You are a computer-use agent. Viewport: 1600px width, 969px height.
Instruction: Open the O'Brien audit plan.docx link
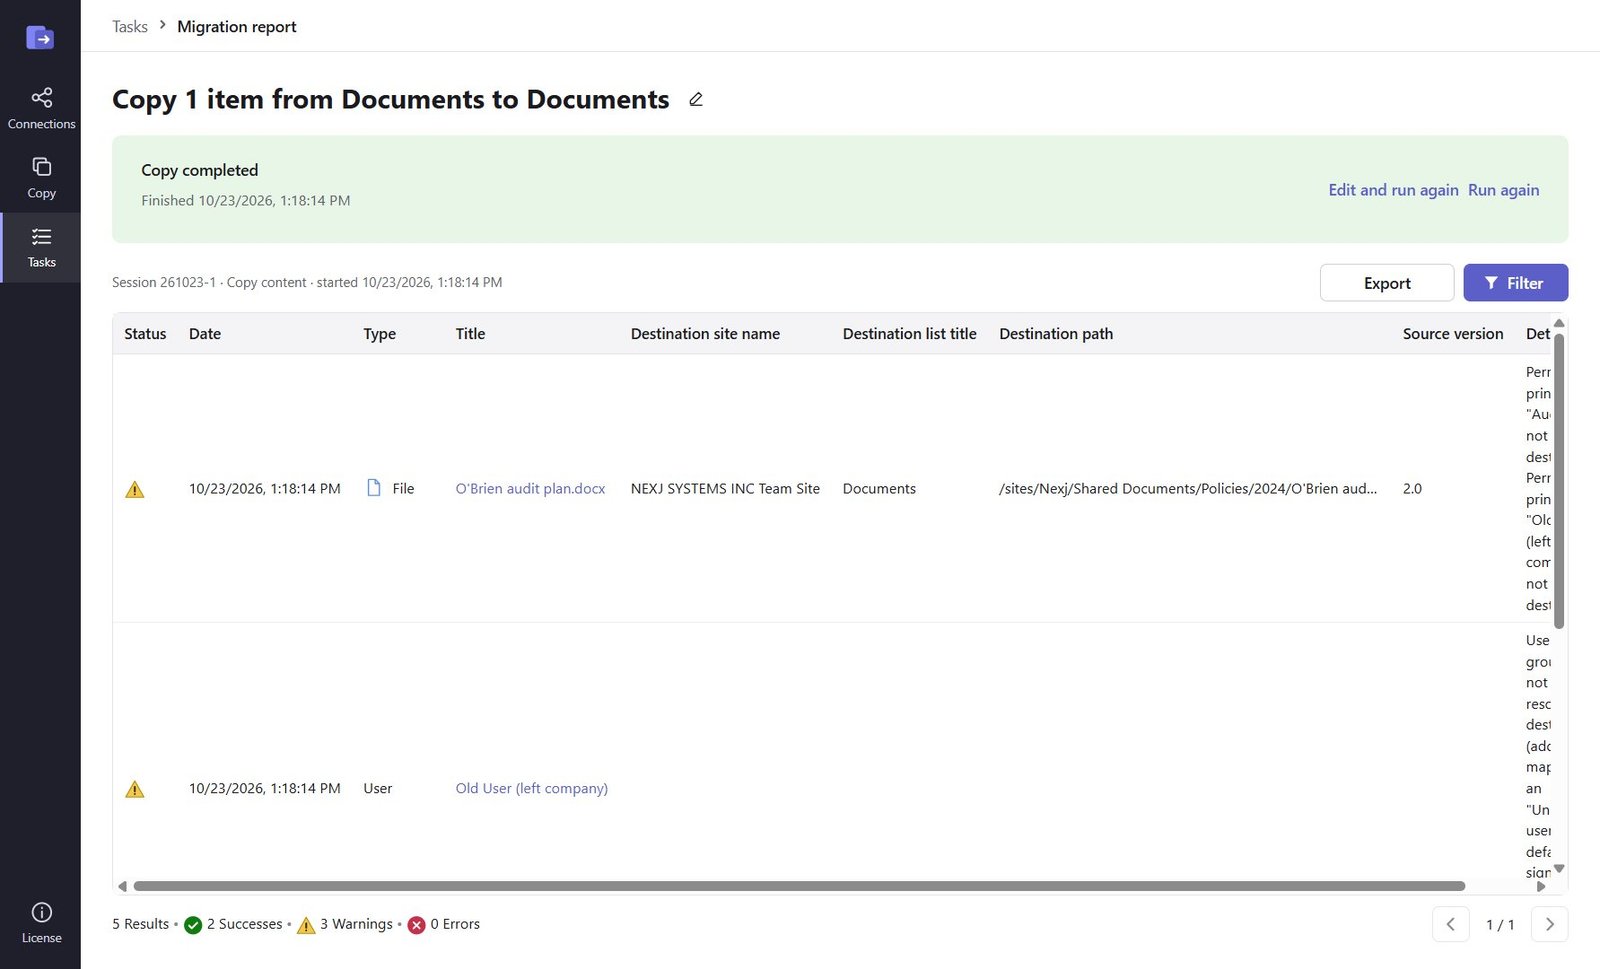(530, 489)
